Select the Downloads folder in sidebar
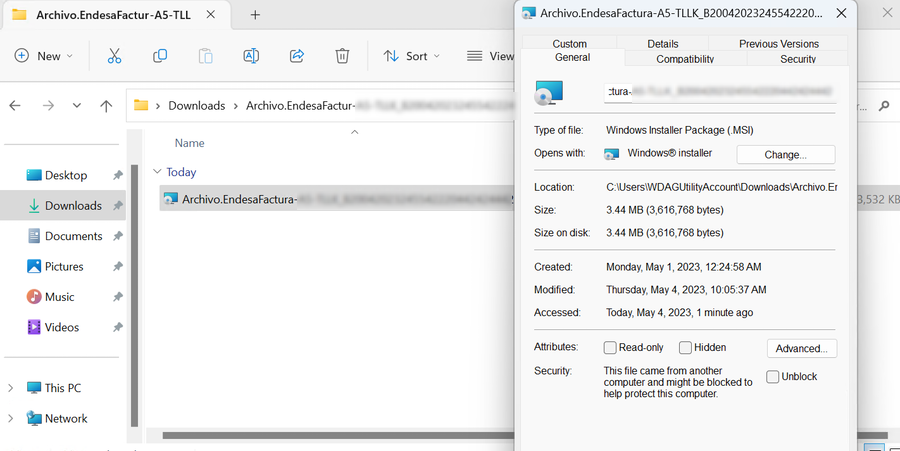900x451 pixels. pyautogui.click(x=72, y=206)
